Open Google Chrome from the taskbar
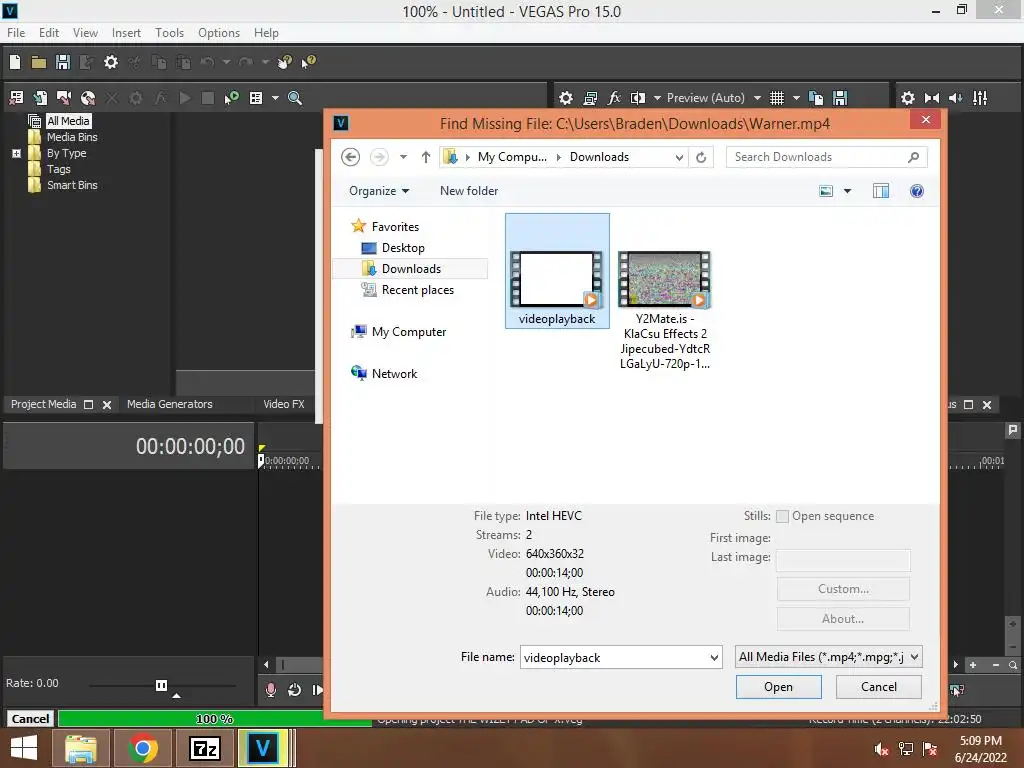 (142, 748)
